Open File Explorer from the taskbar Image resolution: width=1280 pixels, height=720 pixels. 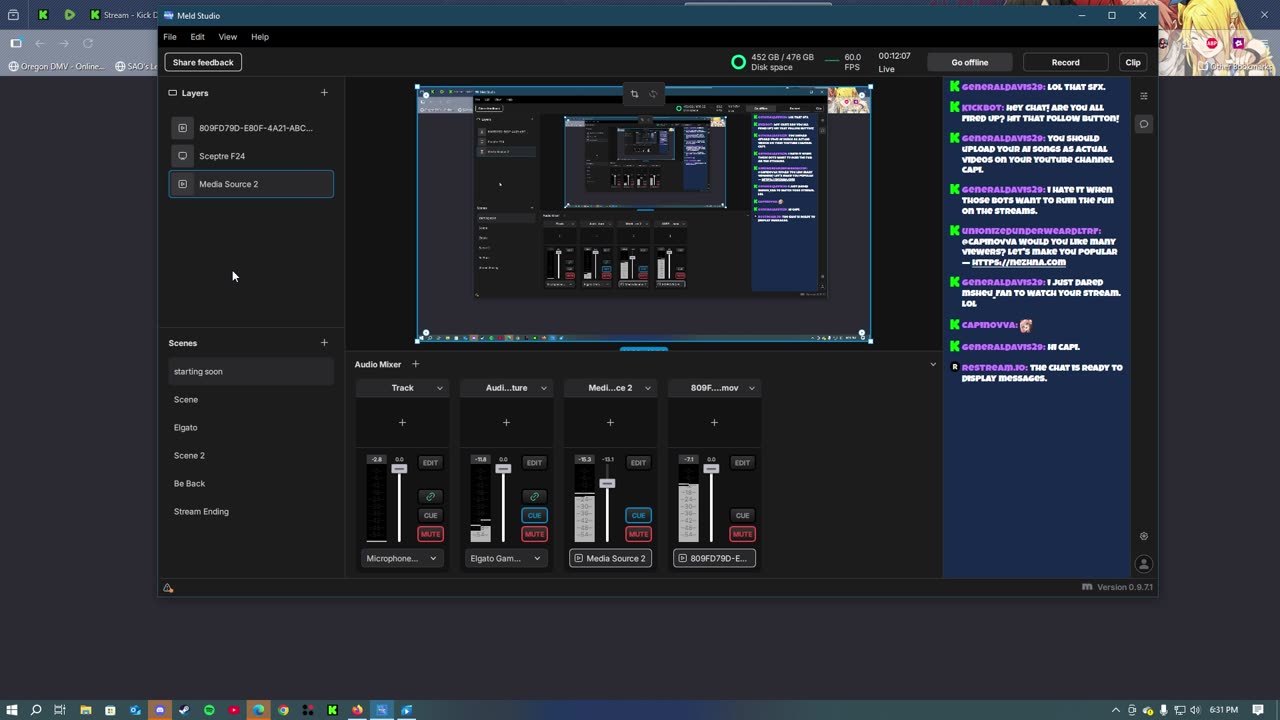point(85,710)
